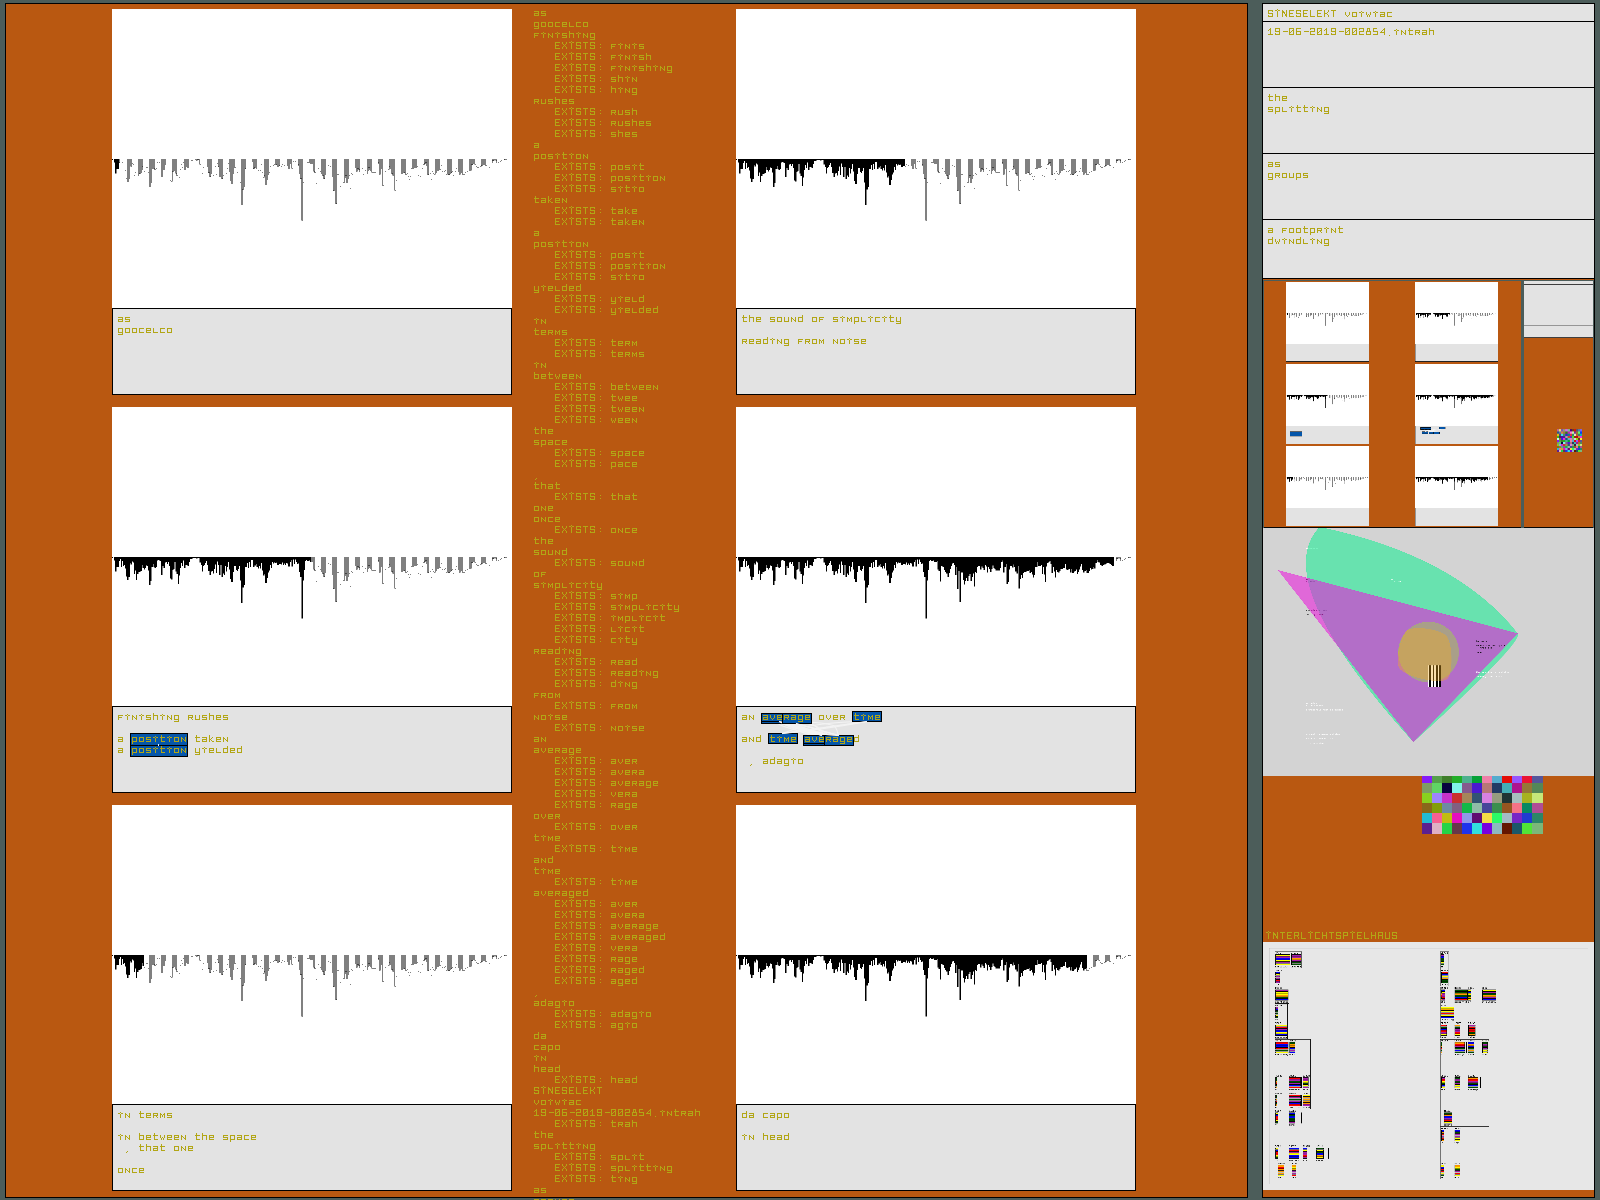Click the small multicolor noise square icon
Viewport: 1600px width, 1200px height.
[x=1569, y=440]
